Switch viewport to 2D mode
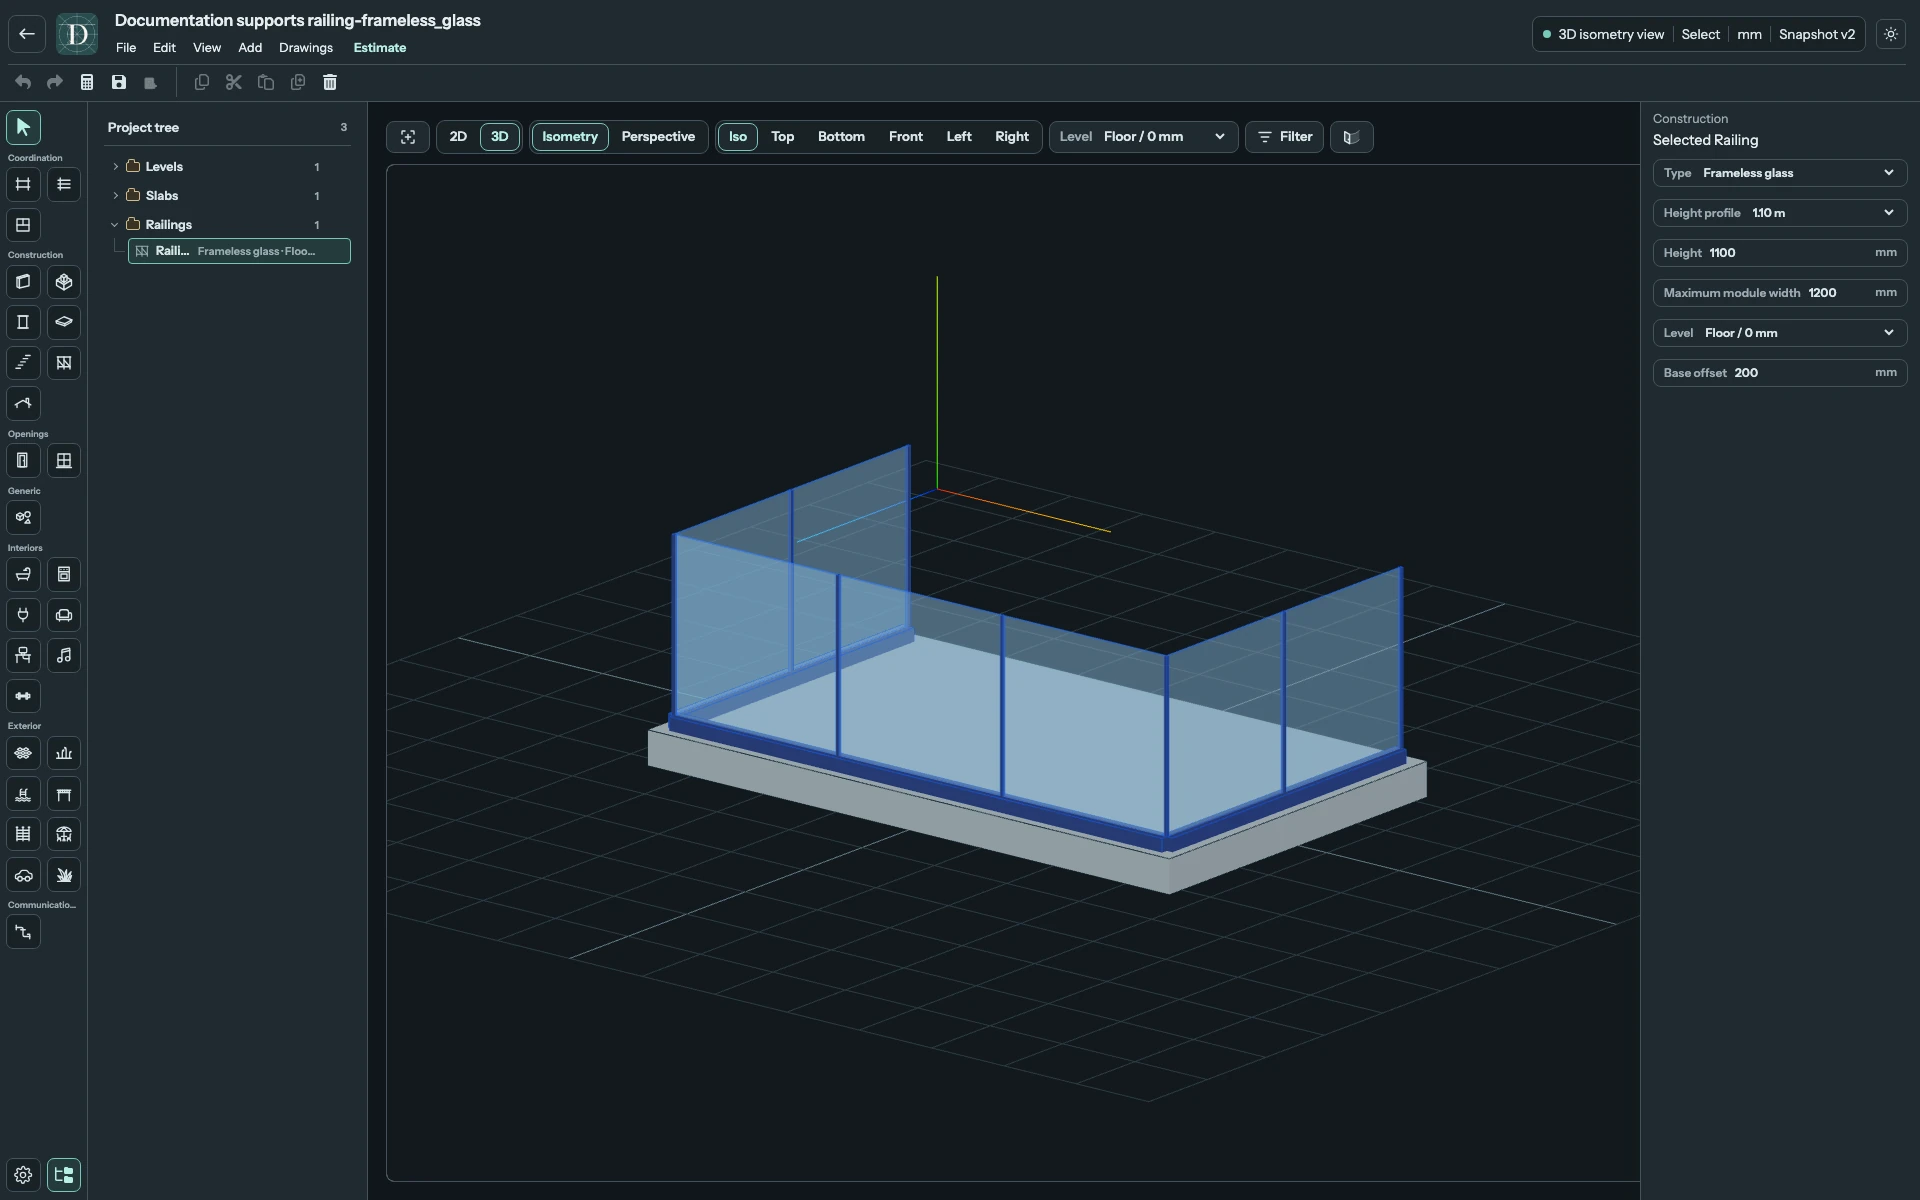Image resolution: width=1920 pixels, height=1200 pixels. tap(458, 137)
